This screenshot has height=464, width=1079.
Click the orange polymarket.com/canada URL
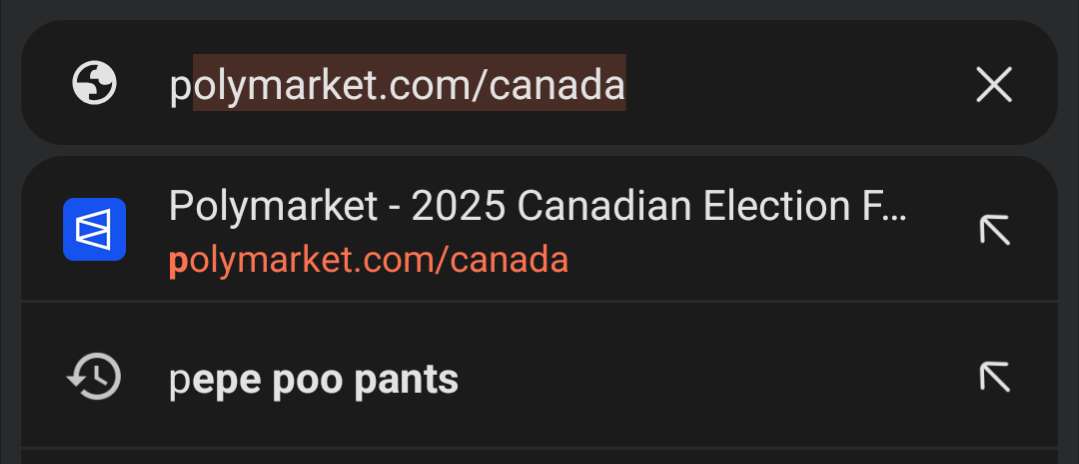pos(369,260)
